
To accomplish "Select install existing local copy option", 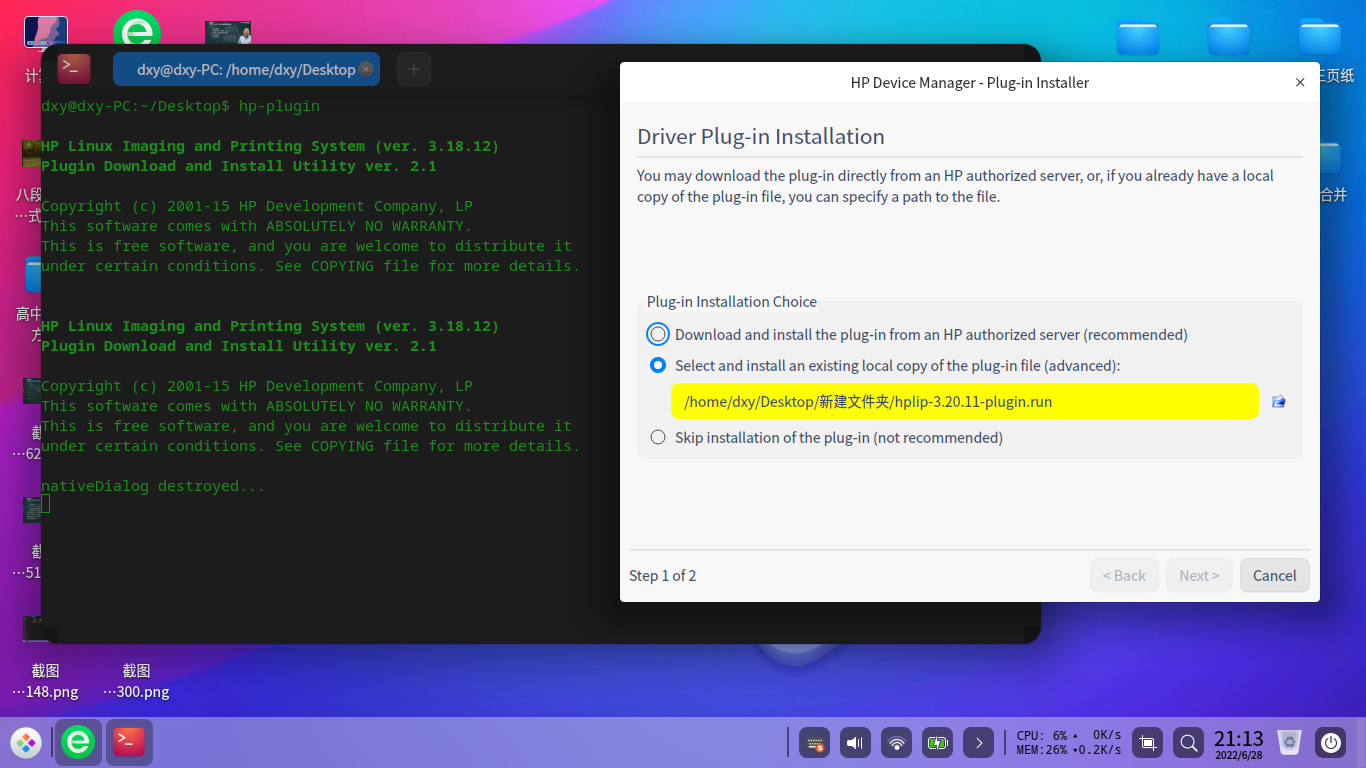I will (x=658, y=366).
